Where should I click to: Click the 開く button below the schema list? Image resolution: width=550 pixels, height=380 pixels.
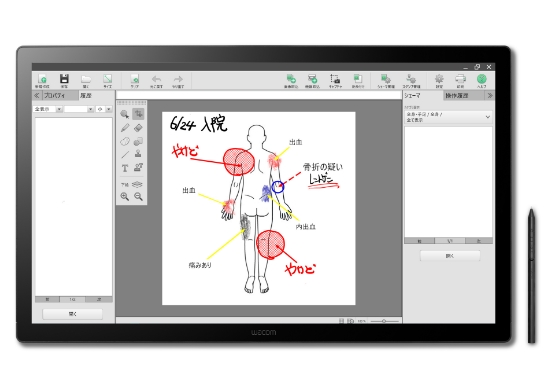pos(450,256)
